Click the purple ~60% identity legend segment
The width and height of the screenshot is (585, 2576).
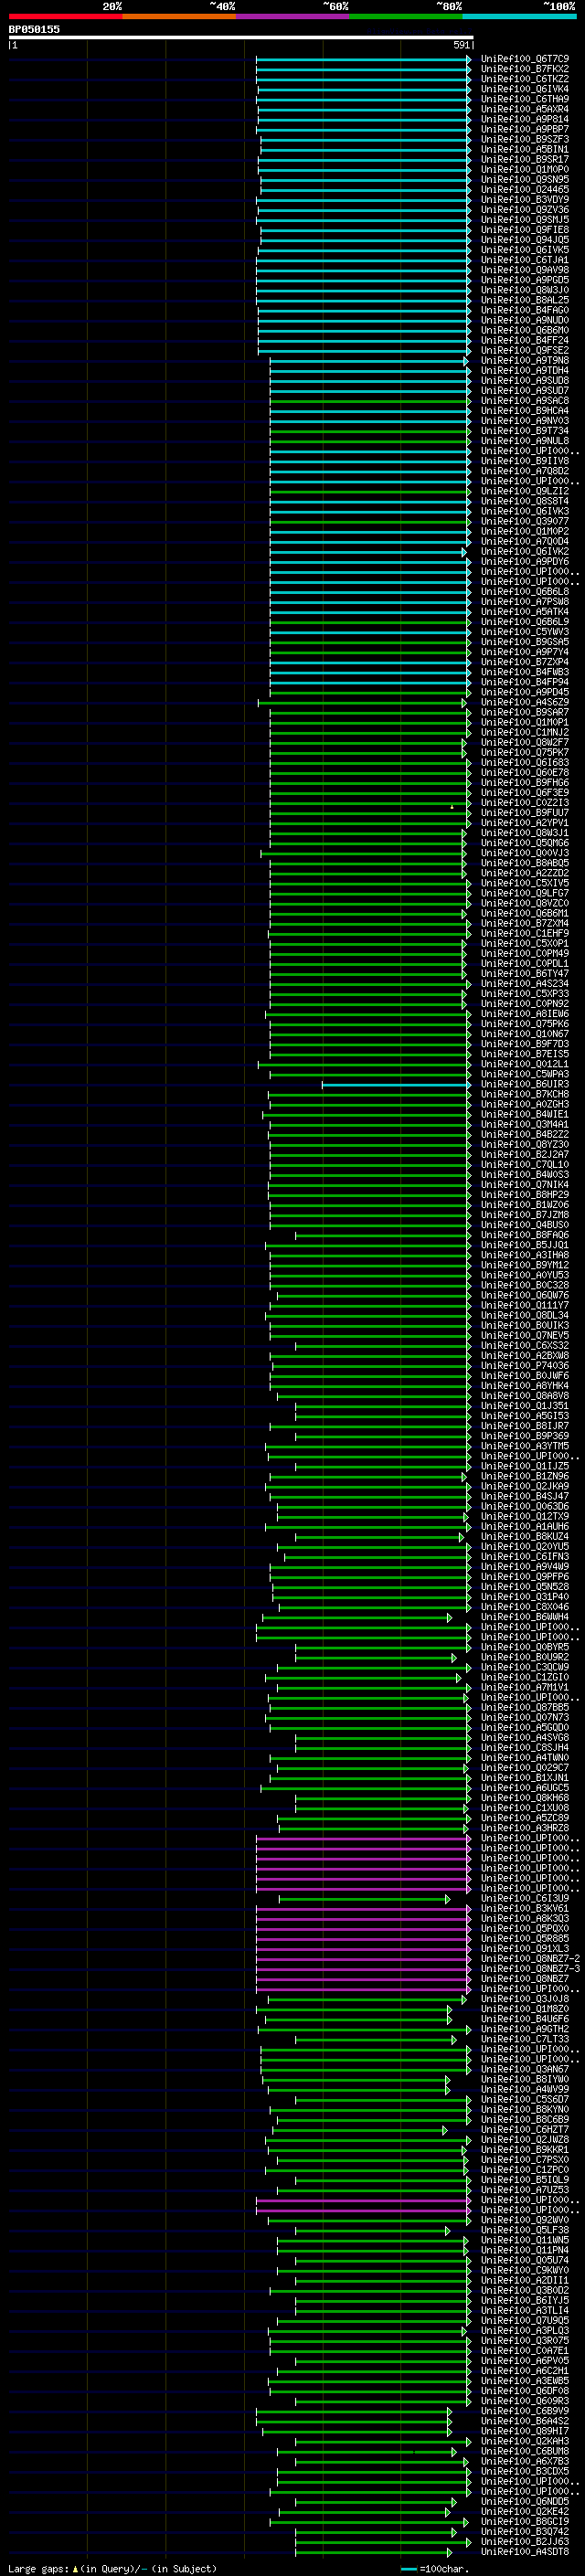(293, 16)
